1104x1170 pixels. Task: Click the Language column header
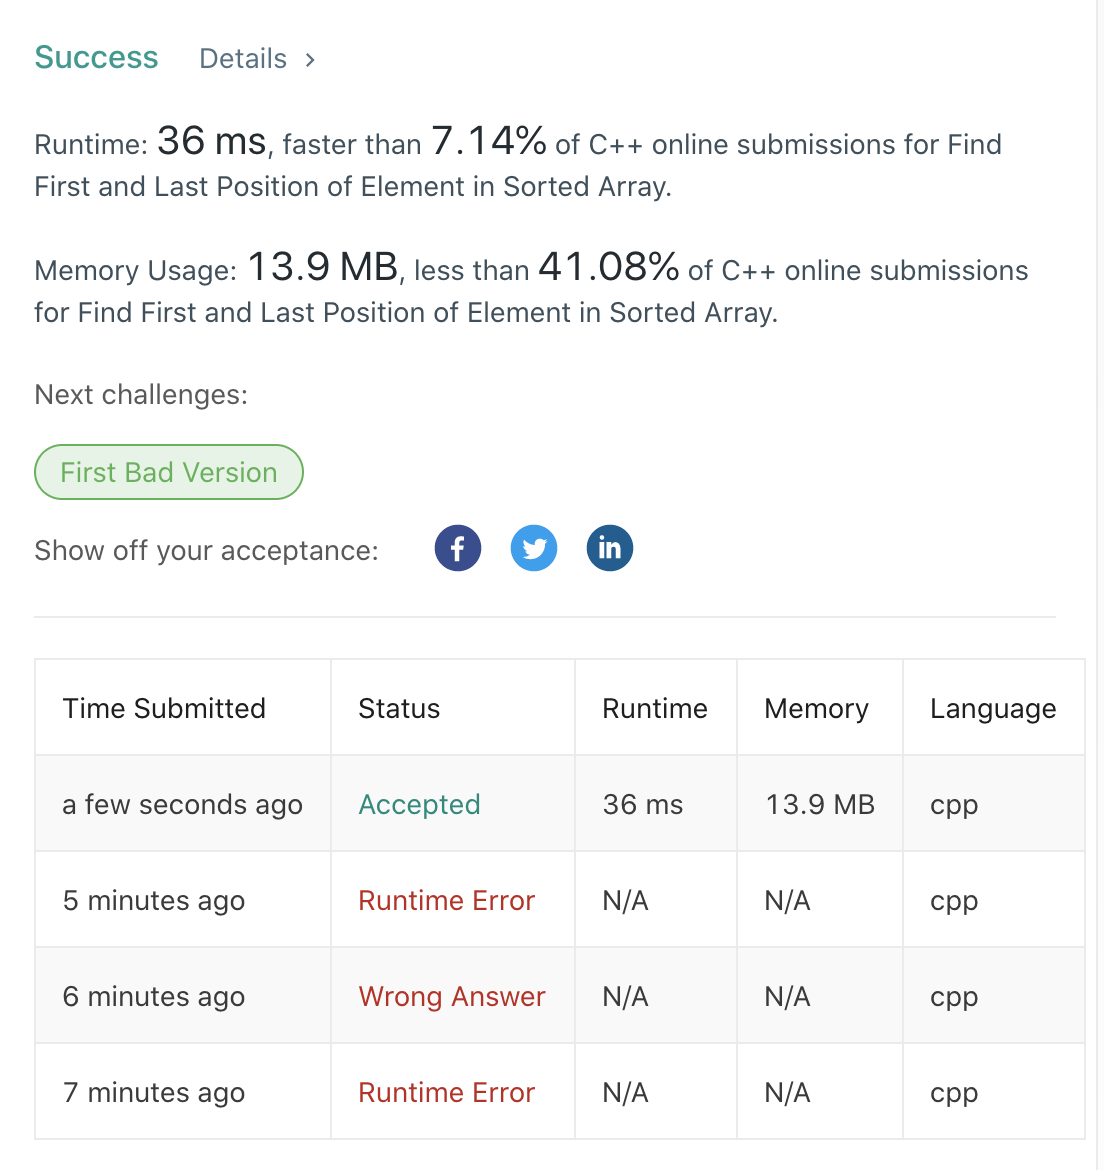(993, 708)
